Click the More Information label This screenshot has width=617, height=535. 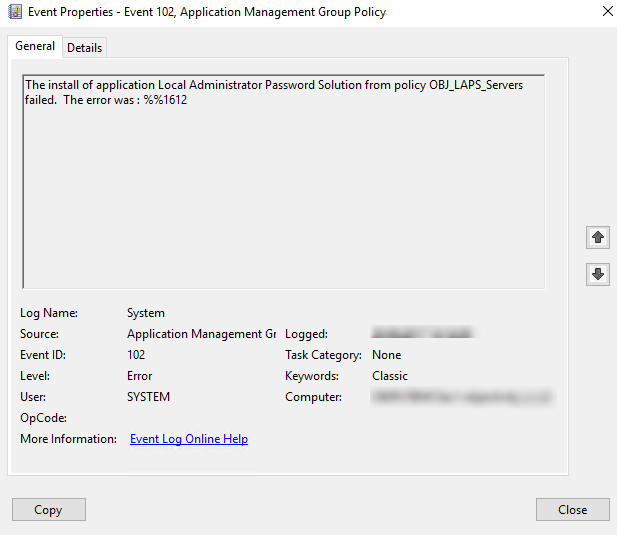pyautogui.click(x=68, y=439)
